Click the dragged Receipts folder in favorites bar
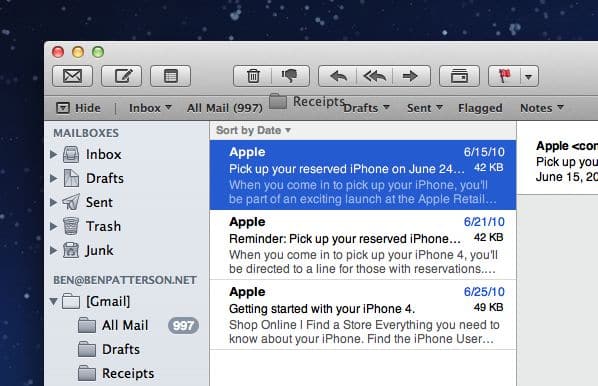This screenshot has width=598, height=386. pyautogui.click(x=307, y=101)
